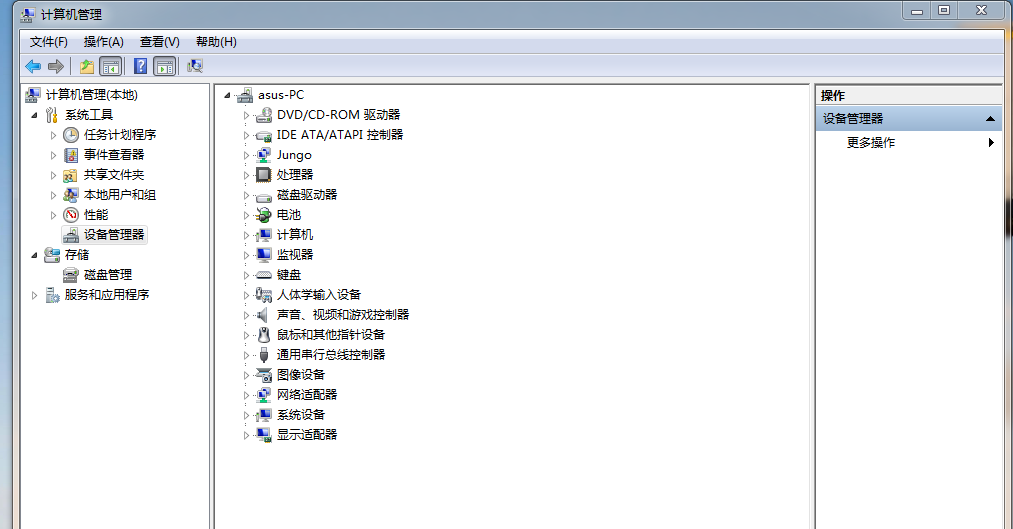
Task: Click the 显示适配器 display adapter icon
Action: pyautogui.click(x=264, y=435)
